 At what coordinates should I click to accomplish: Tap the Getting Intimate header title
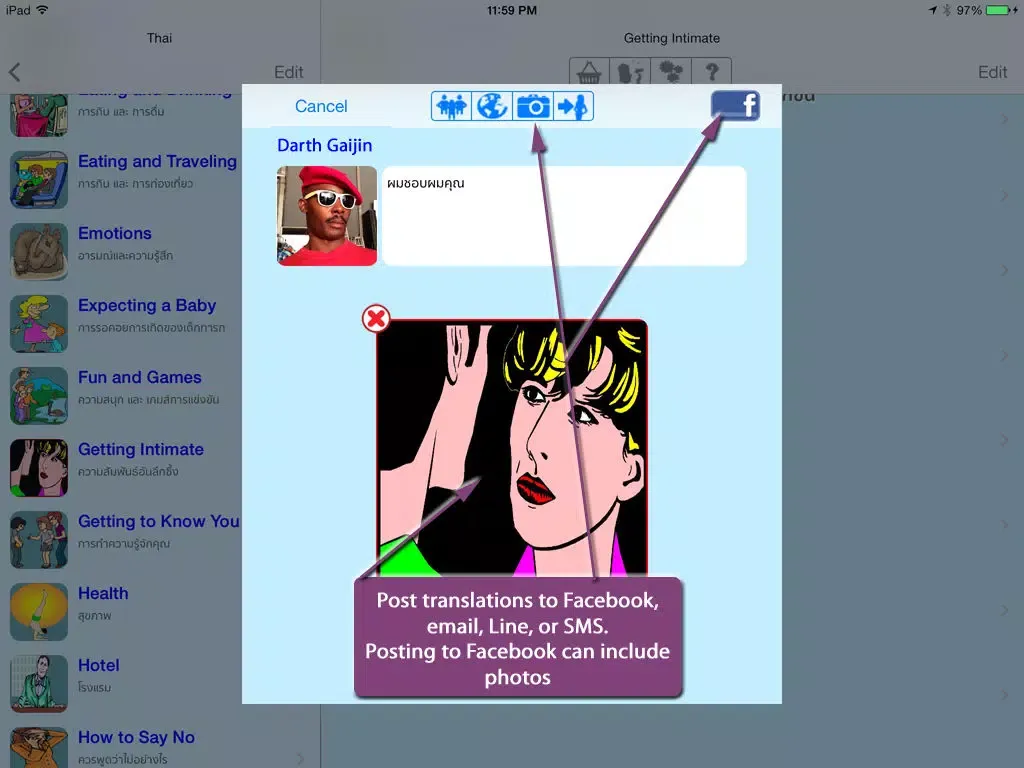(671, 38)
